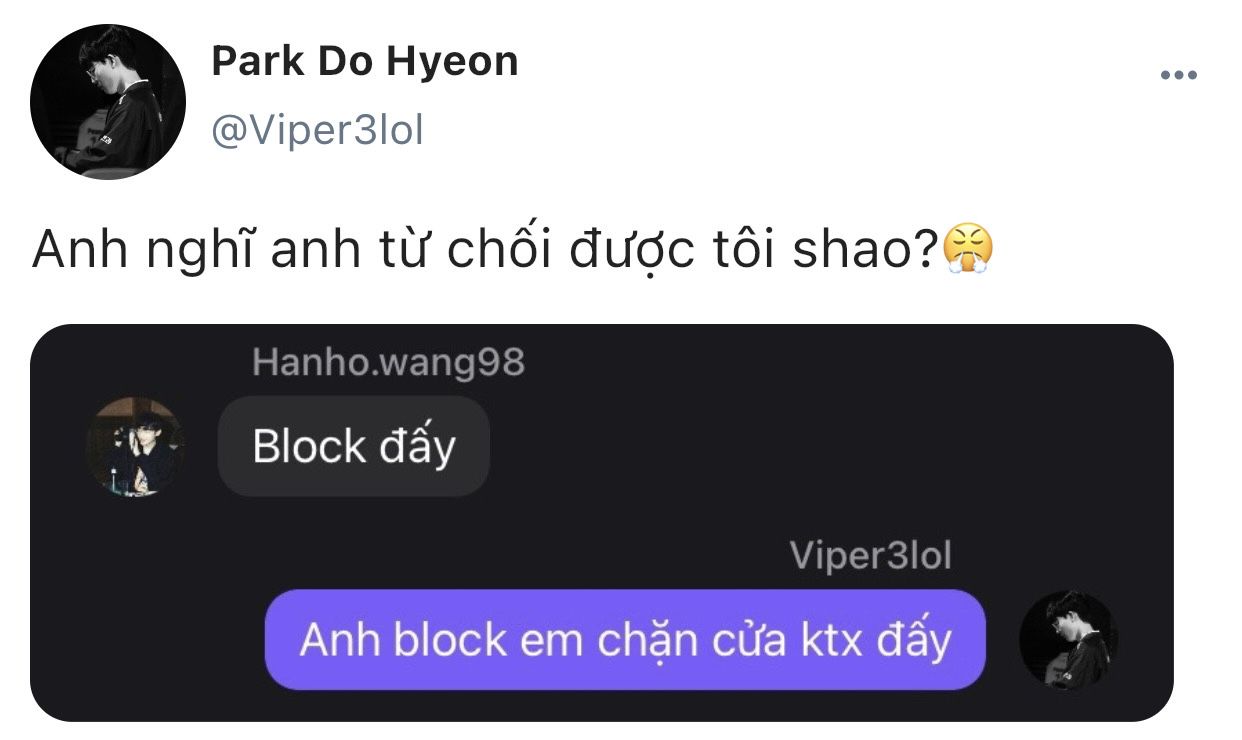
Task: Open Hanho.wang98's chat avatar
Action: (x=135, y=446)
